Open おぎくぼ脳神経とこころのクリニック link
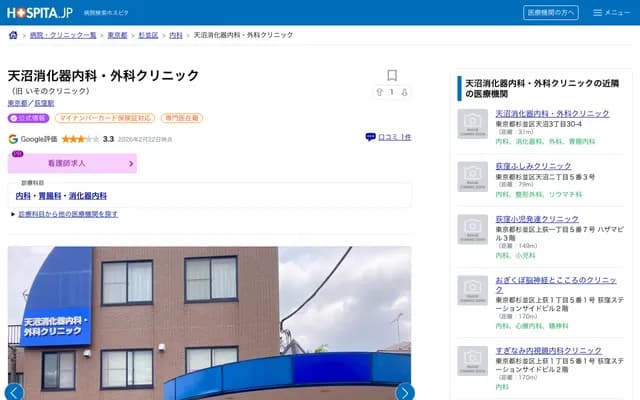Image resolution: width=640 pixels, height=400 pixels. [x=556, y=285]
